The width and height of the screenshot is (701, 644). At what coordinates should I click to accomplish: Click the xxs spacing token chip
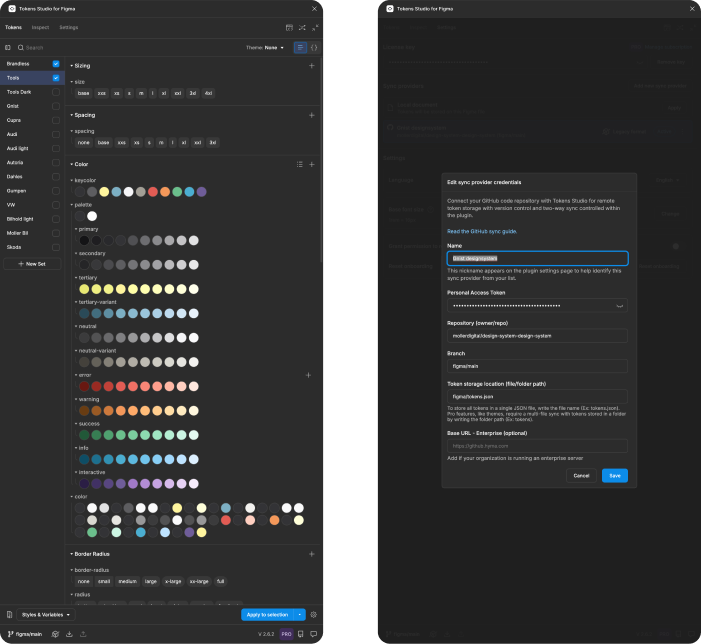coord(122,143)
